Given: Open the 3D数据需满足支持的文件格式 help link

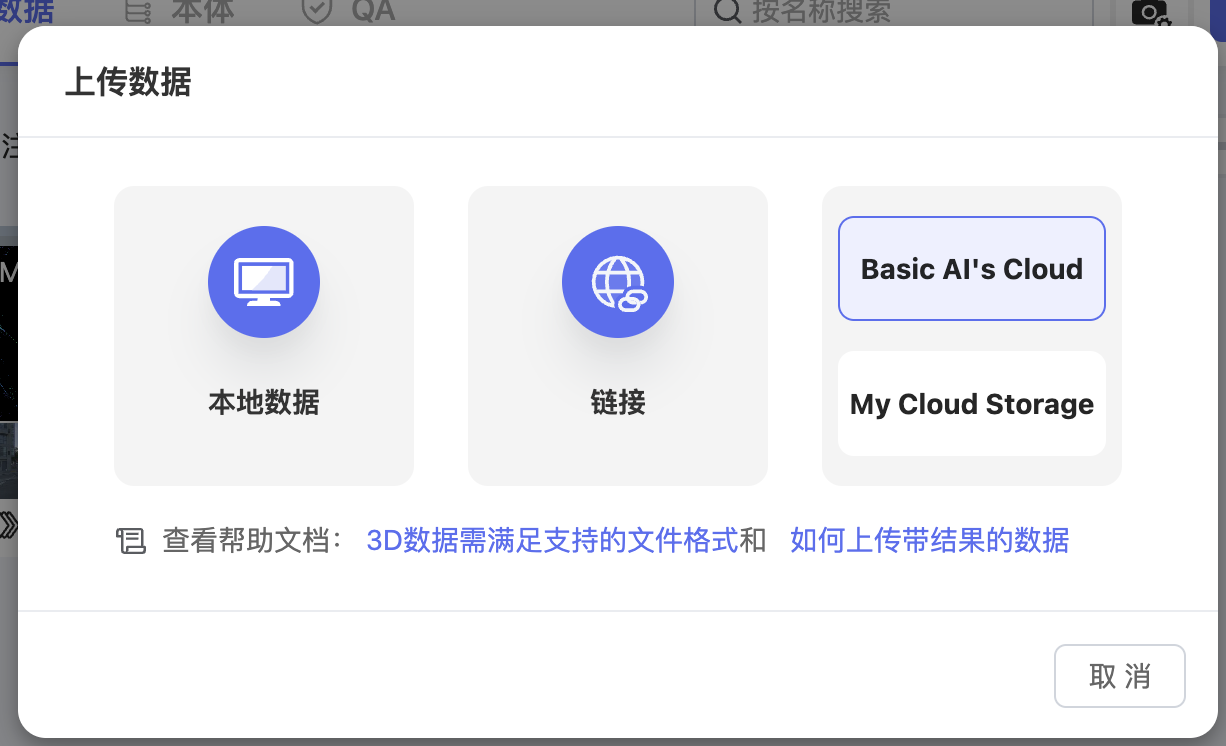Looking at the screenshot, I should [553, 541].
